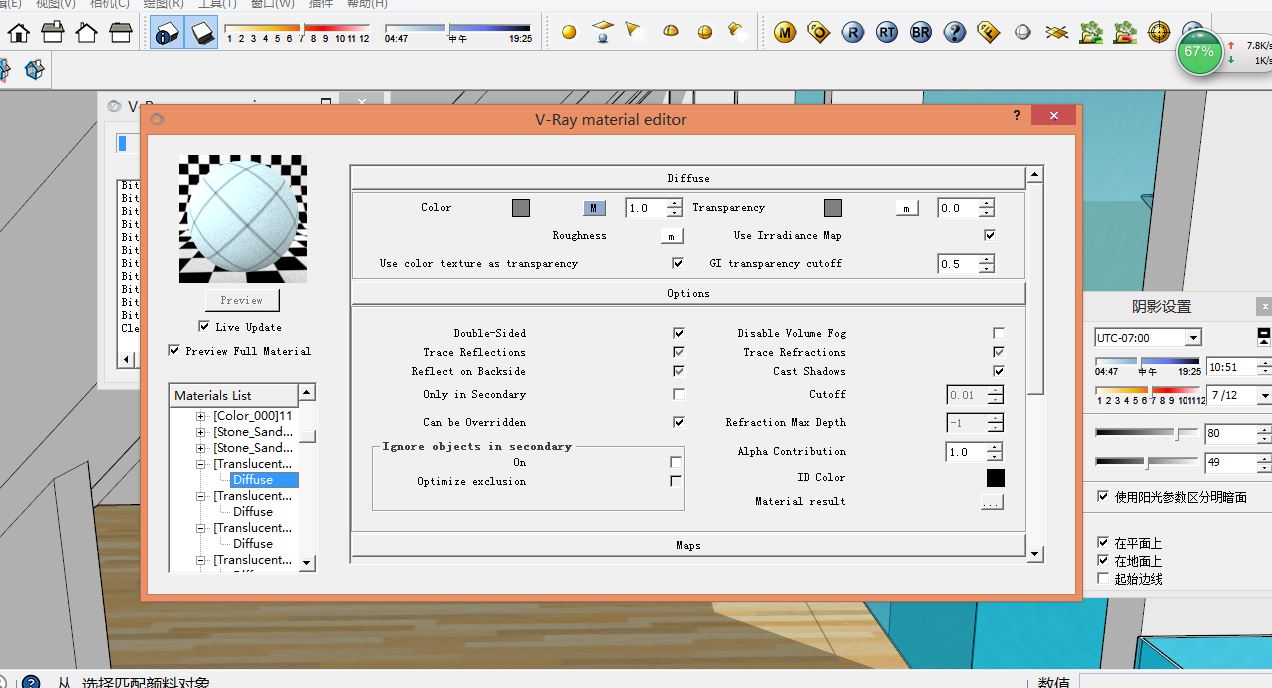Viewport: 1272px width, 688px height.
Task: Open the UTC-07:00 timezone dropdown
Action: (1192, 338)
